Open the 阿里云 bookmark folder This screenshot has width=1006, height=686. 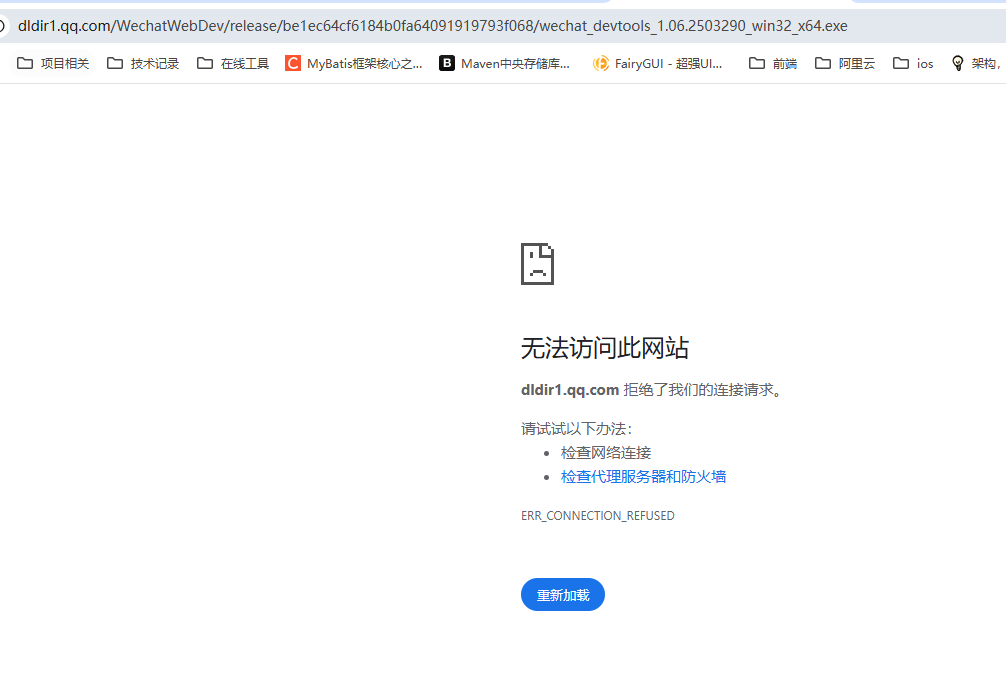845,63
